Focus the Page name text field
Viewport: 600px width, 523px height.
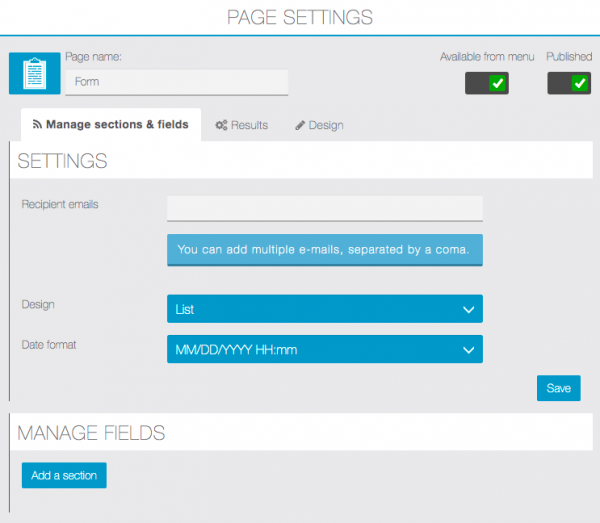[176, 82]
